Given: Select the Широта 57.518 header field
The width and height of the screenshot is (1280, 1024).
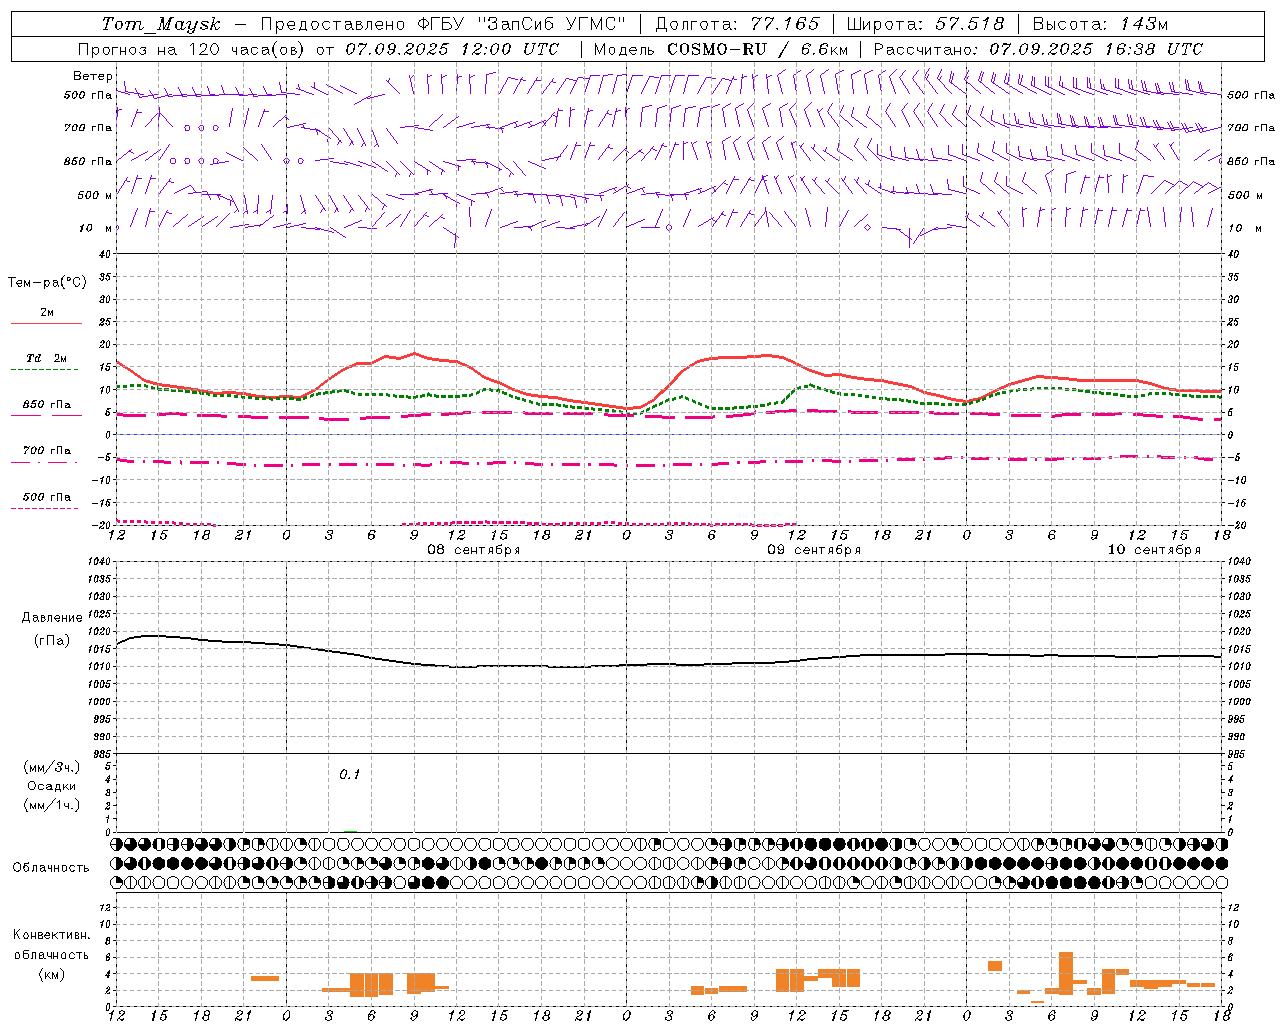Looking at the screenshot, I should 925,24.
